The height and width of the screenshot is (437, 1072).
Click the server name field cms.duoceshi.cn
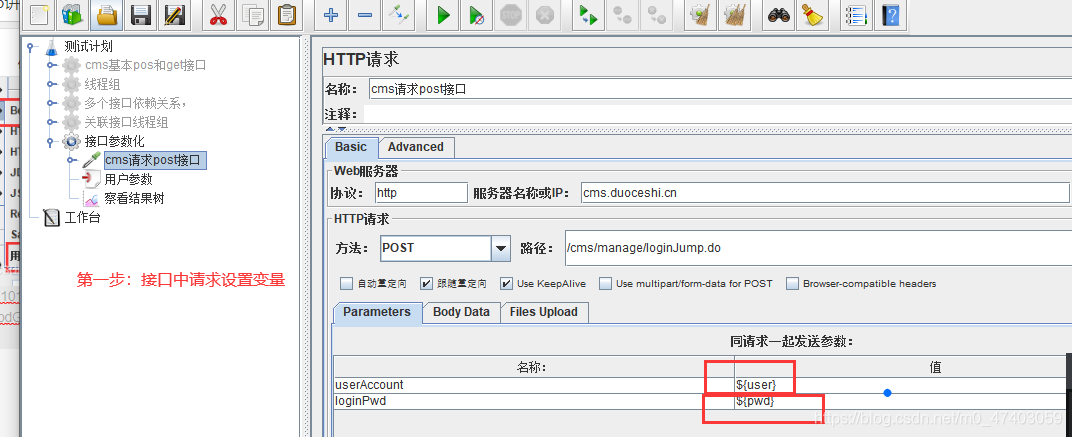coord(825,193)
